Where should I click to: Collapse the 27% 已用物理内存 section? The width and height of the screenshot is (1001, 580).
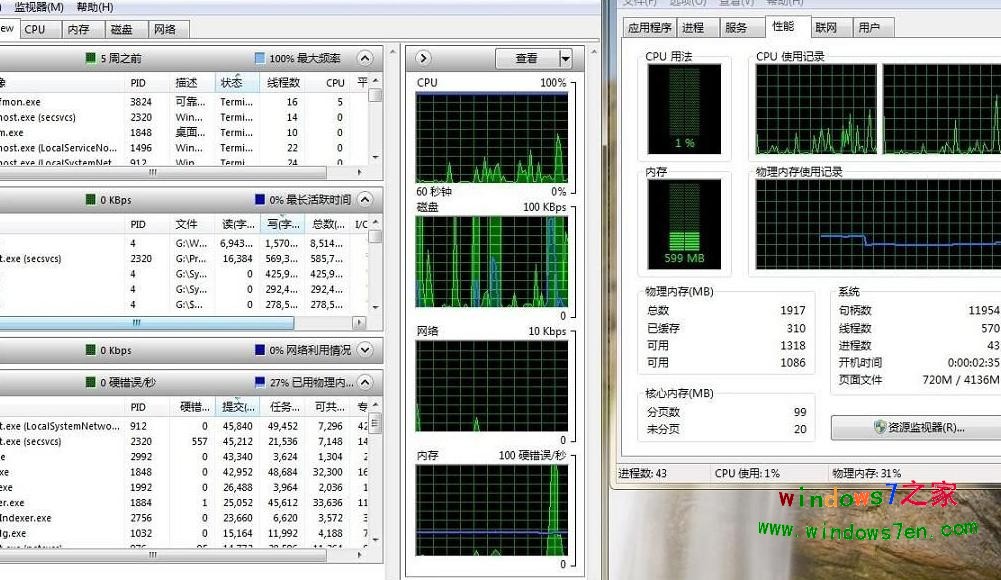click(365, 381)
